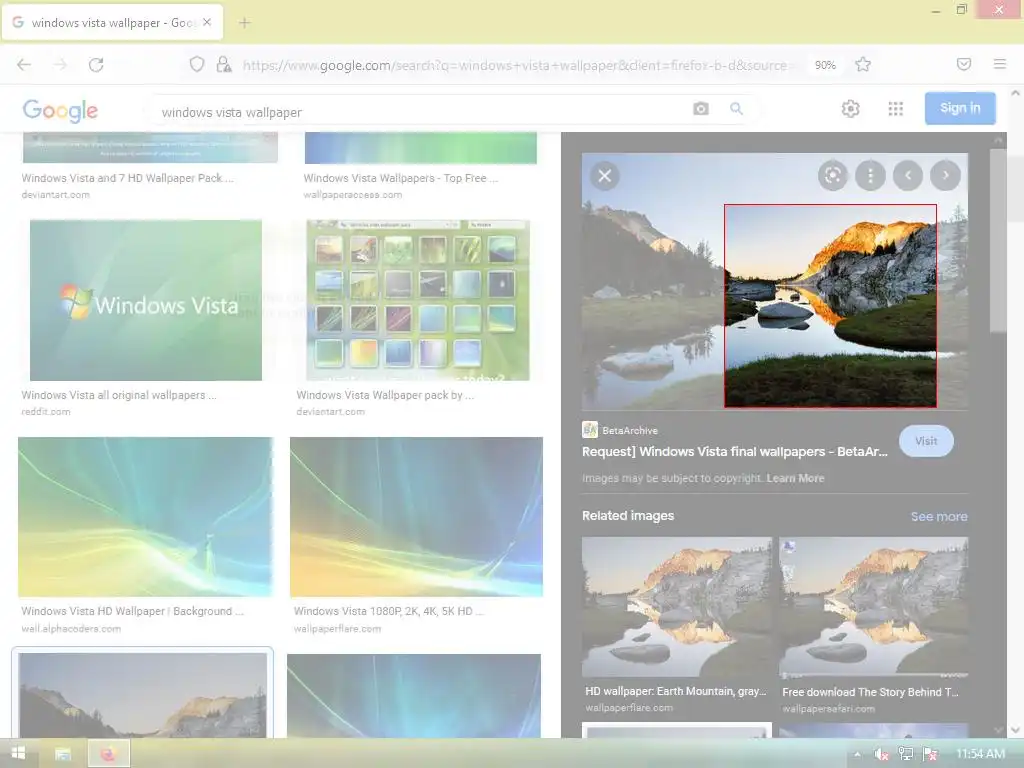Click the preview panel vertical scrollbar thumb

(x=998, y=240)
